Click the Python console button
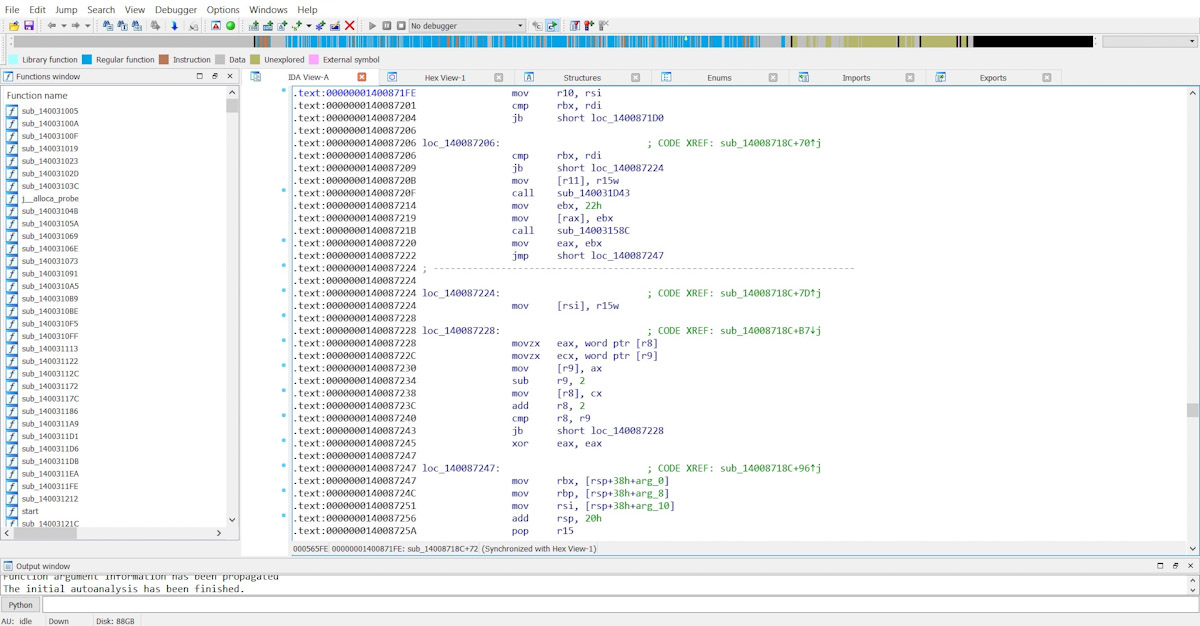The width and height of the screenshot is (1200, 626). [x=20, y=605]
